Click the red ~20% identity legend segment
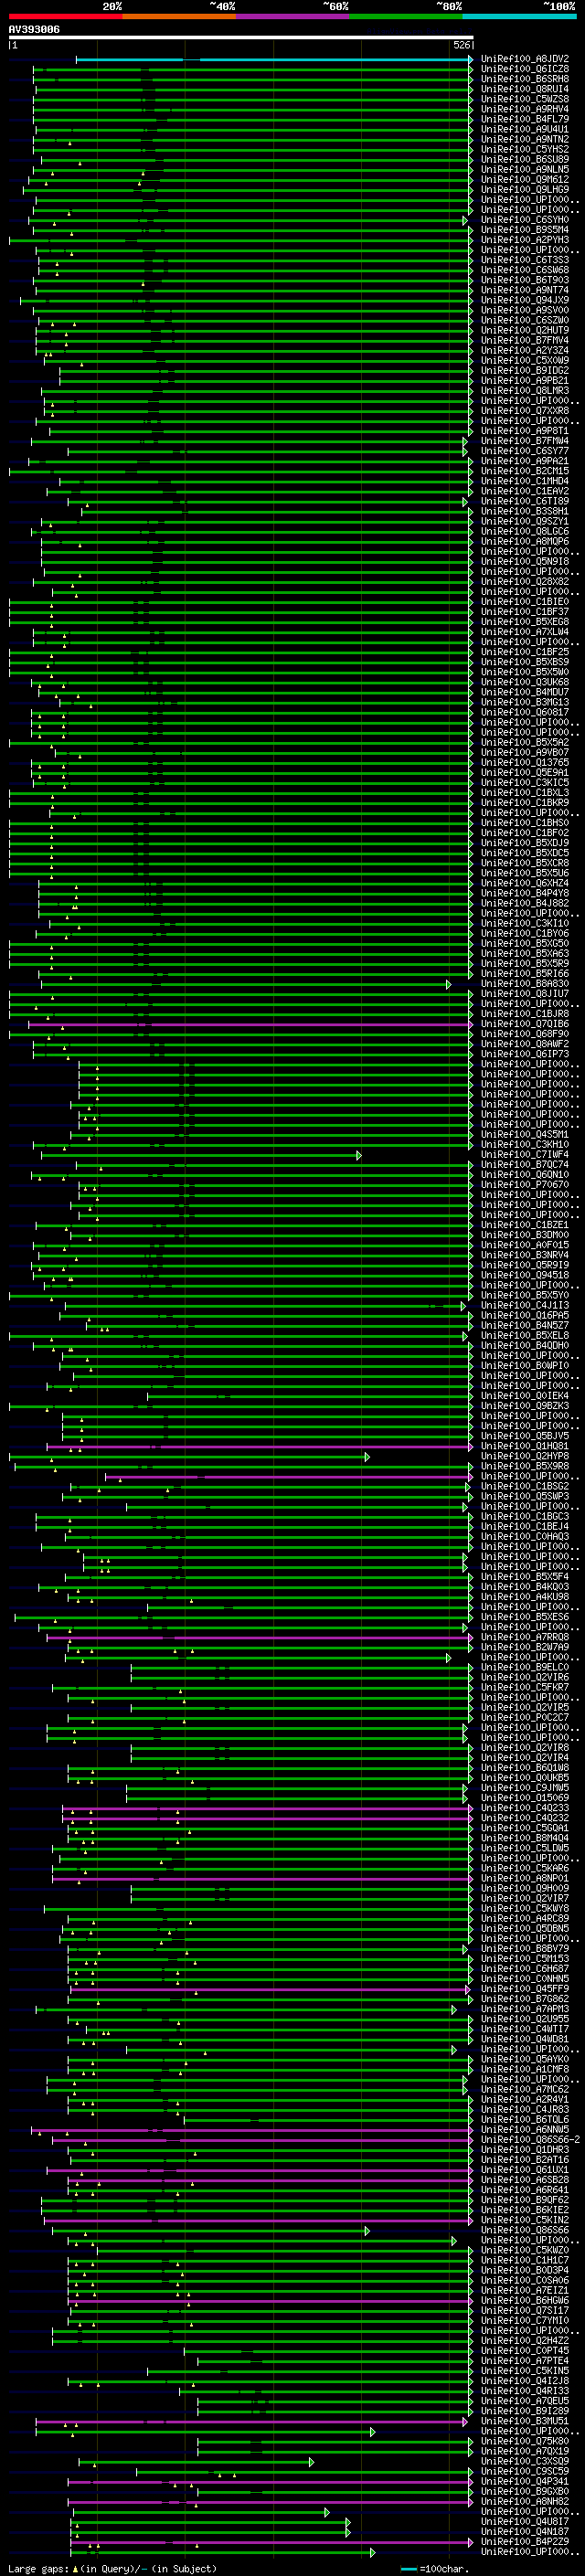 pos(65,17)
